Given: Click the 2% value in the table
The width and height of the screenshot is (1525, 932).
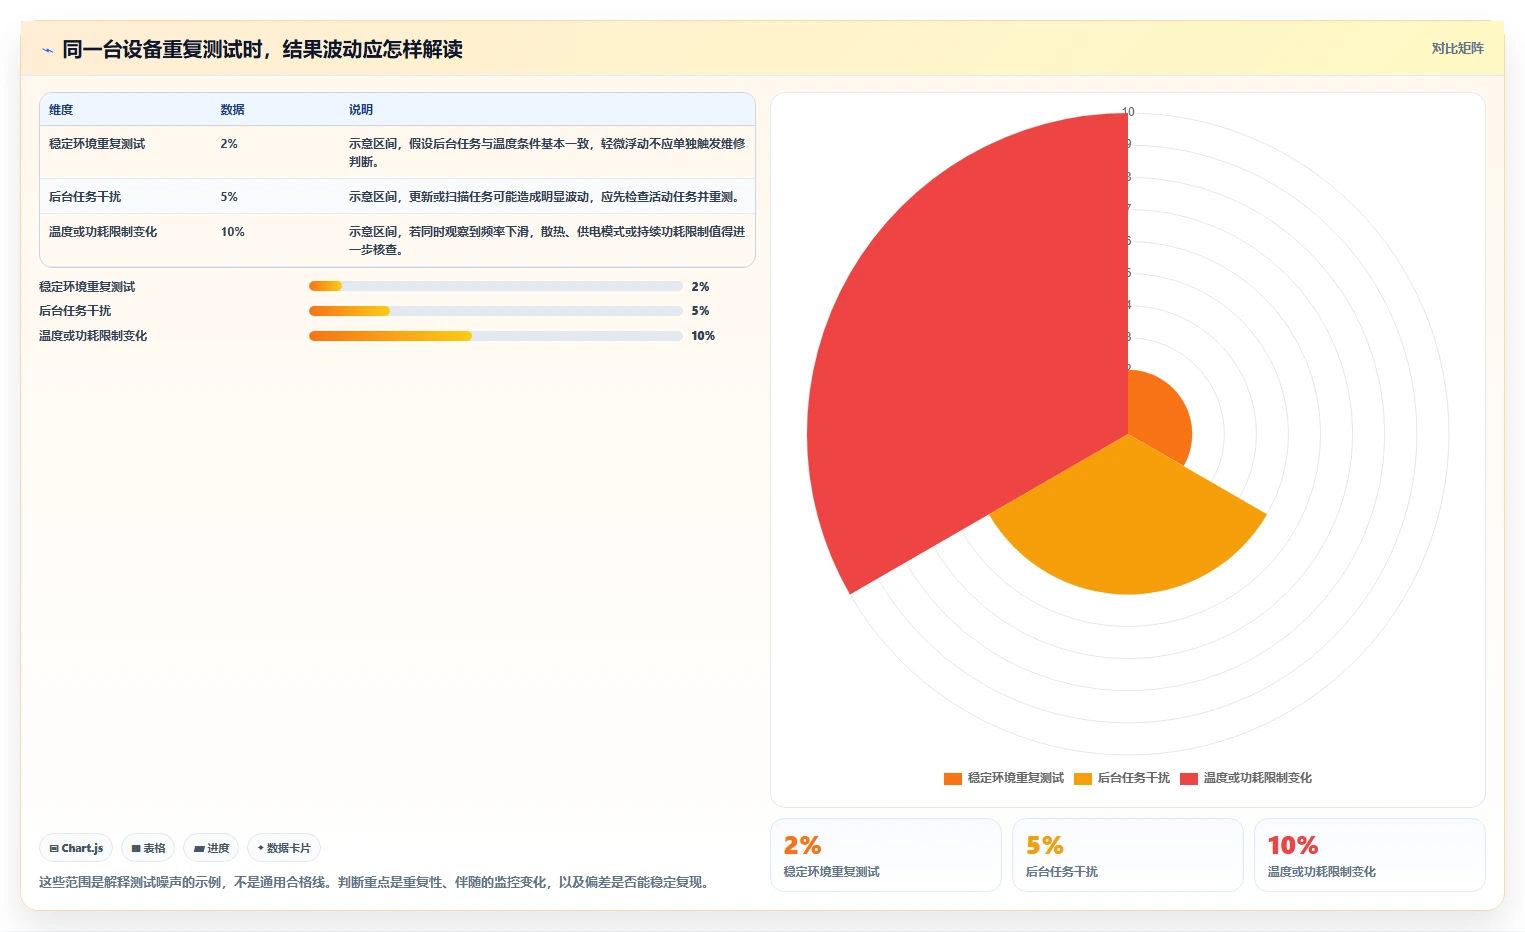Looking at the screenshot, I should tap(229, 144).
